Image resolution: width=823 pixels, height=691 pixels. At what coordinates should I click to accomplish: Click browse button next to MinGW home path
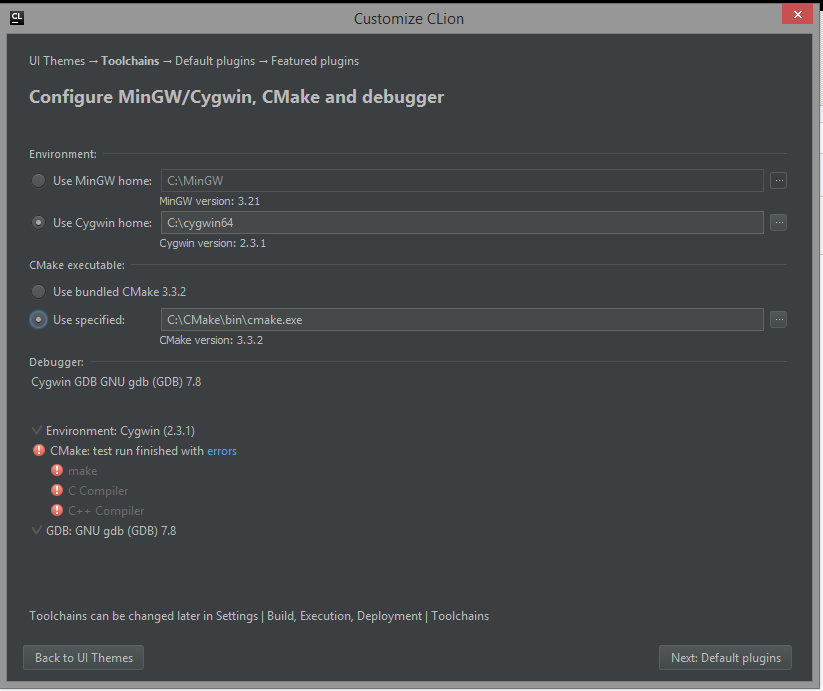click(x=779, y=181)
